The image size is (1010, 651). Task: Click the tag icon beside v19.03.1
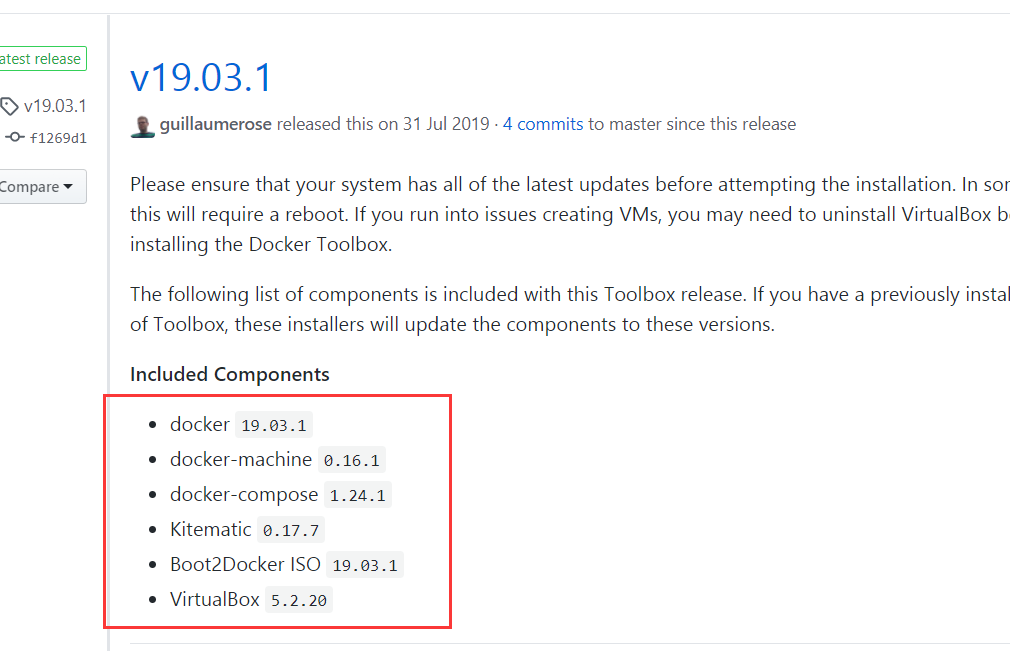point(10,106)
